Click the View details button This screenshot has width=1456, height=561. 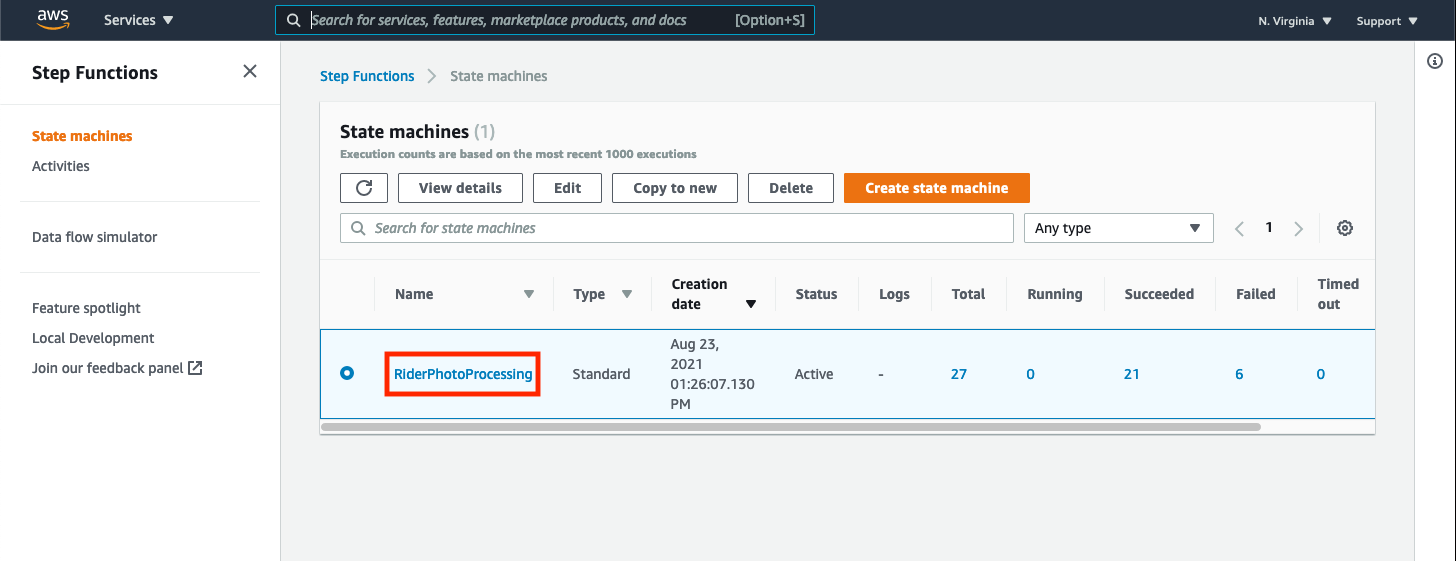pos(460,188)
